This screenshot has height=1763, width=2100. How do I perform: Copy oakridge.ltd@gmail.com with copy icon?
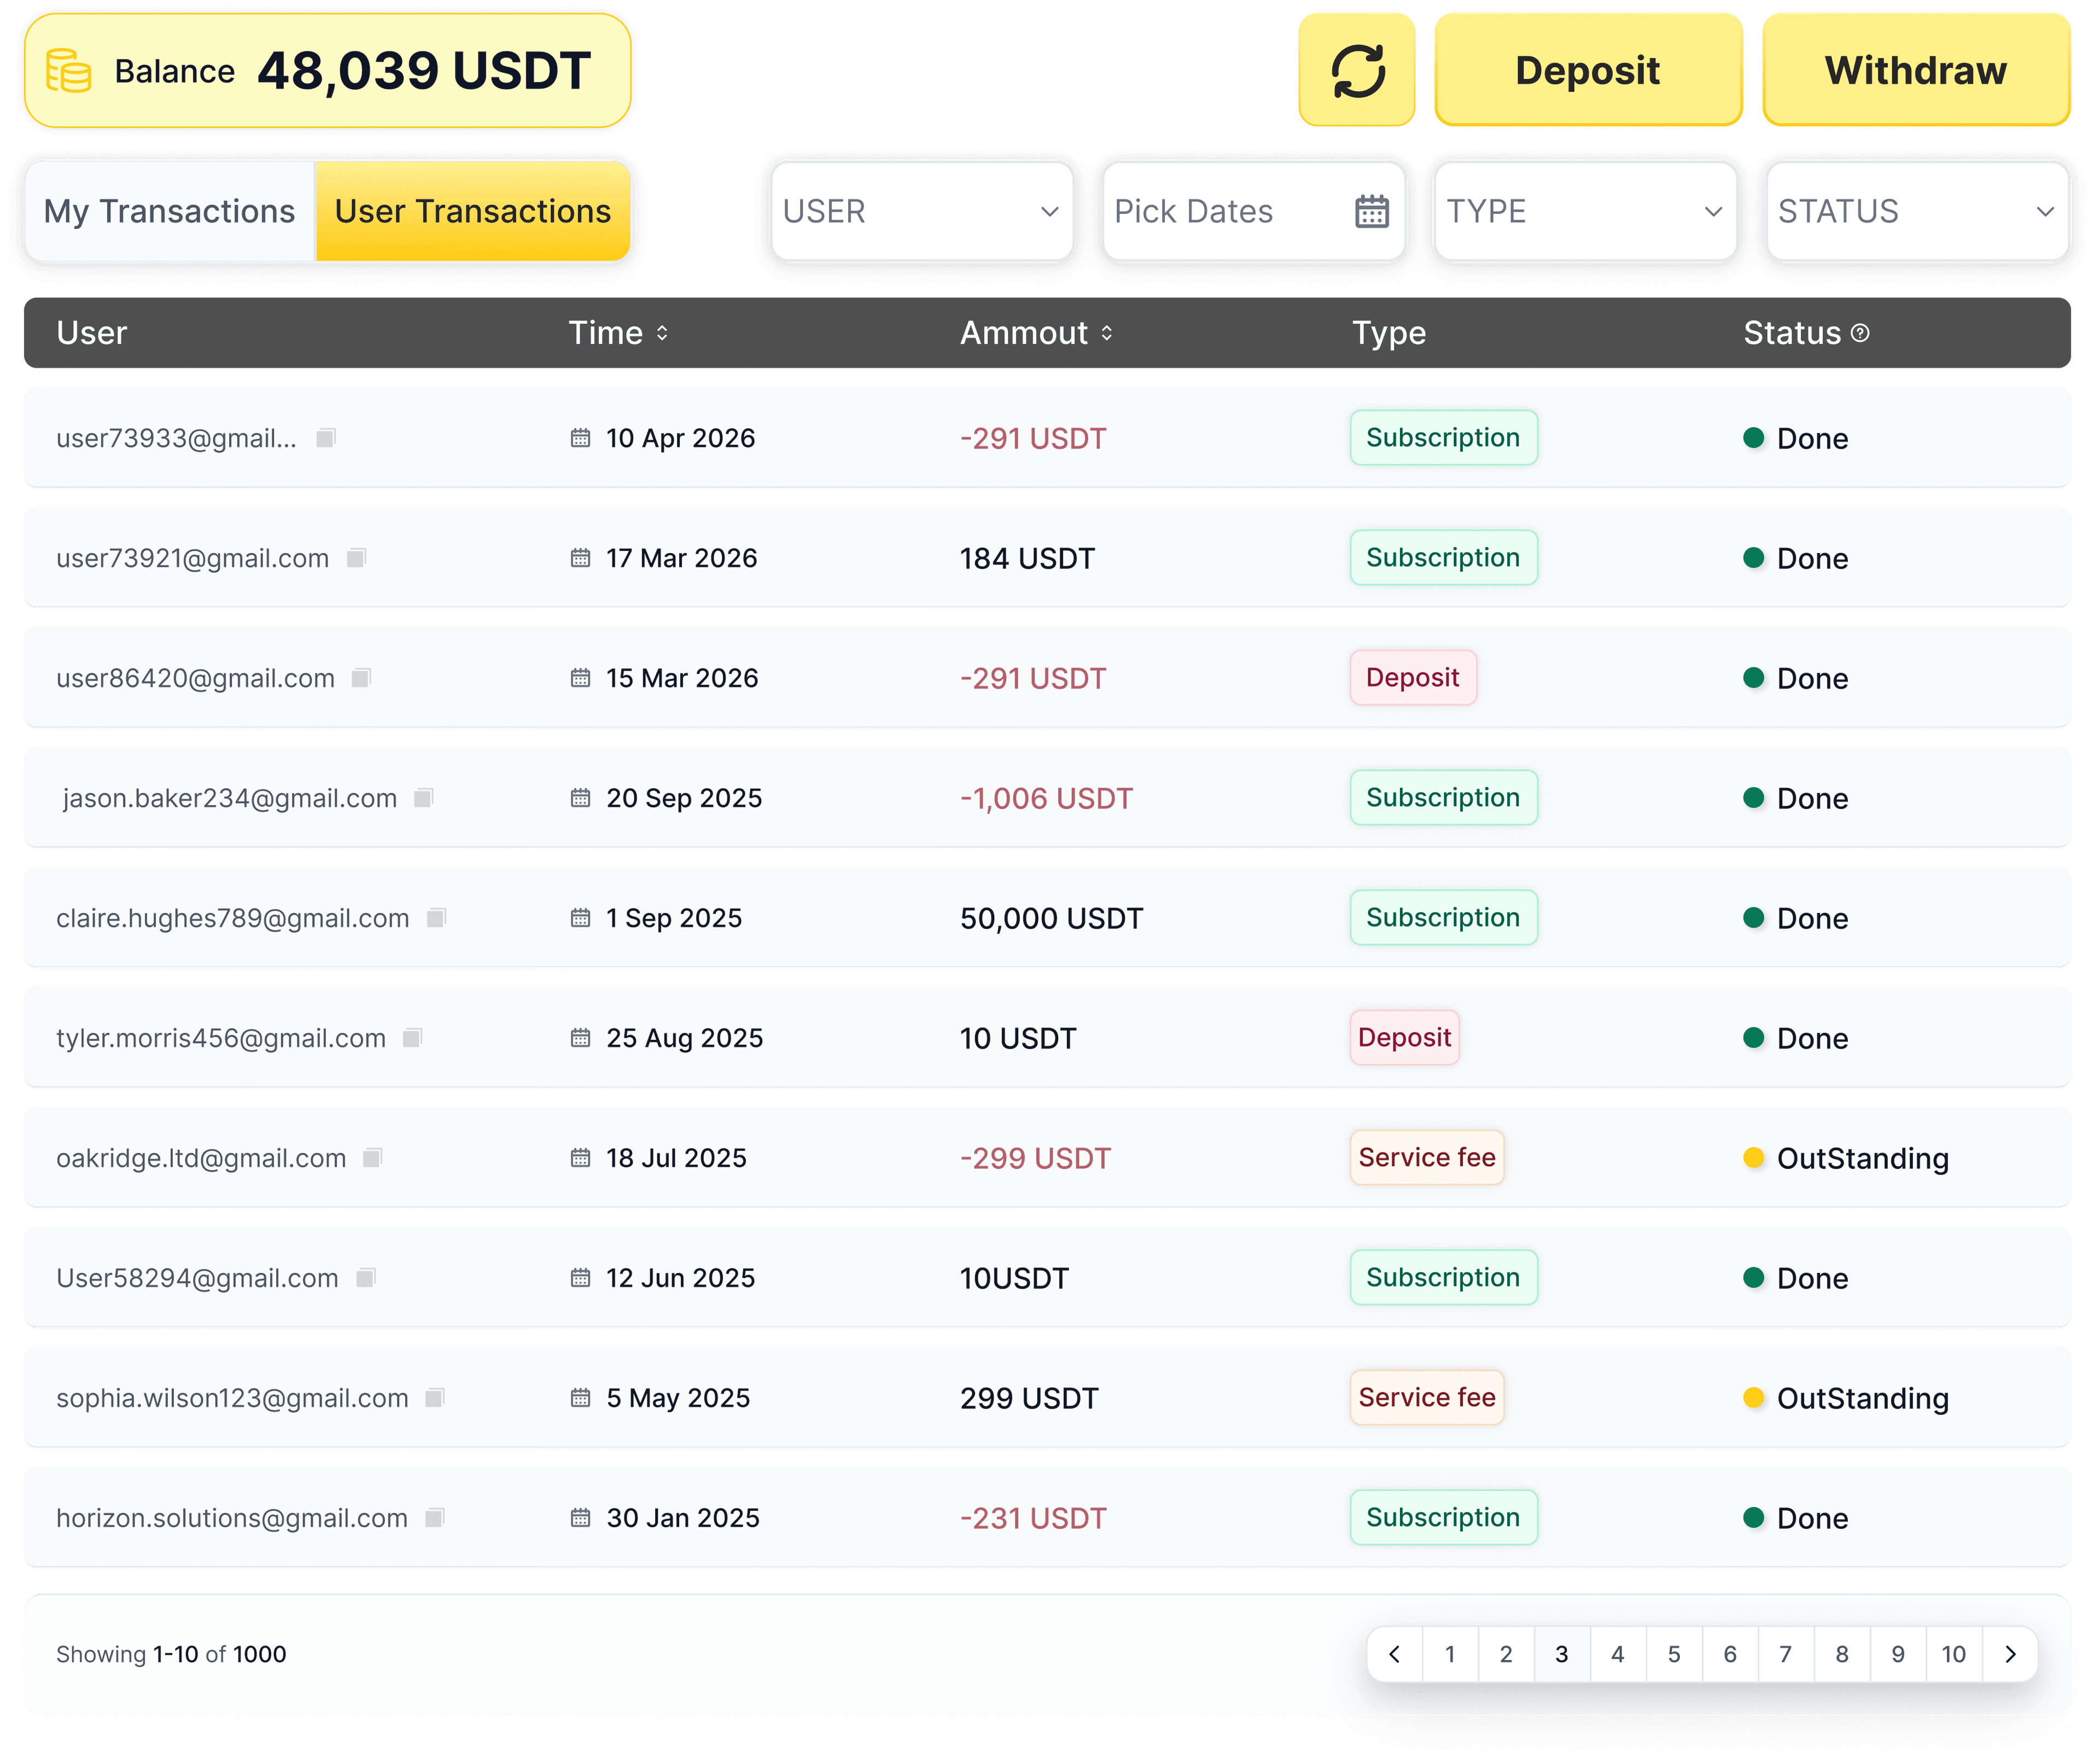click(x=372, y=1158)
